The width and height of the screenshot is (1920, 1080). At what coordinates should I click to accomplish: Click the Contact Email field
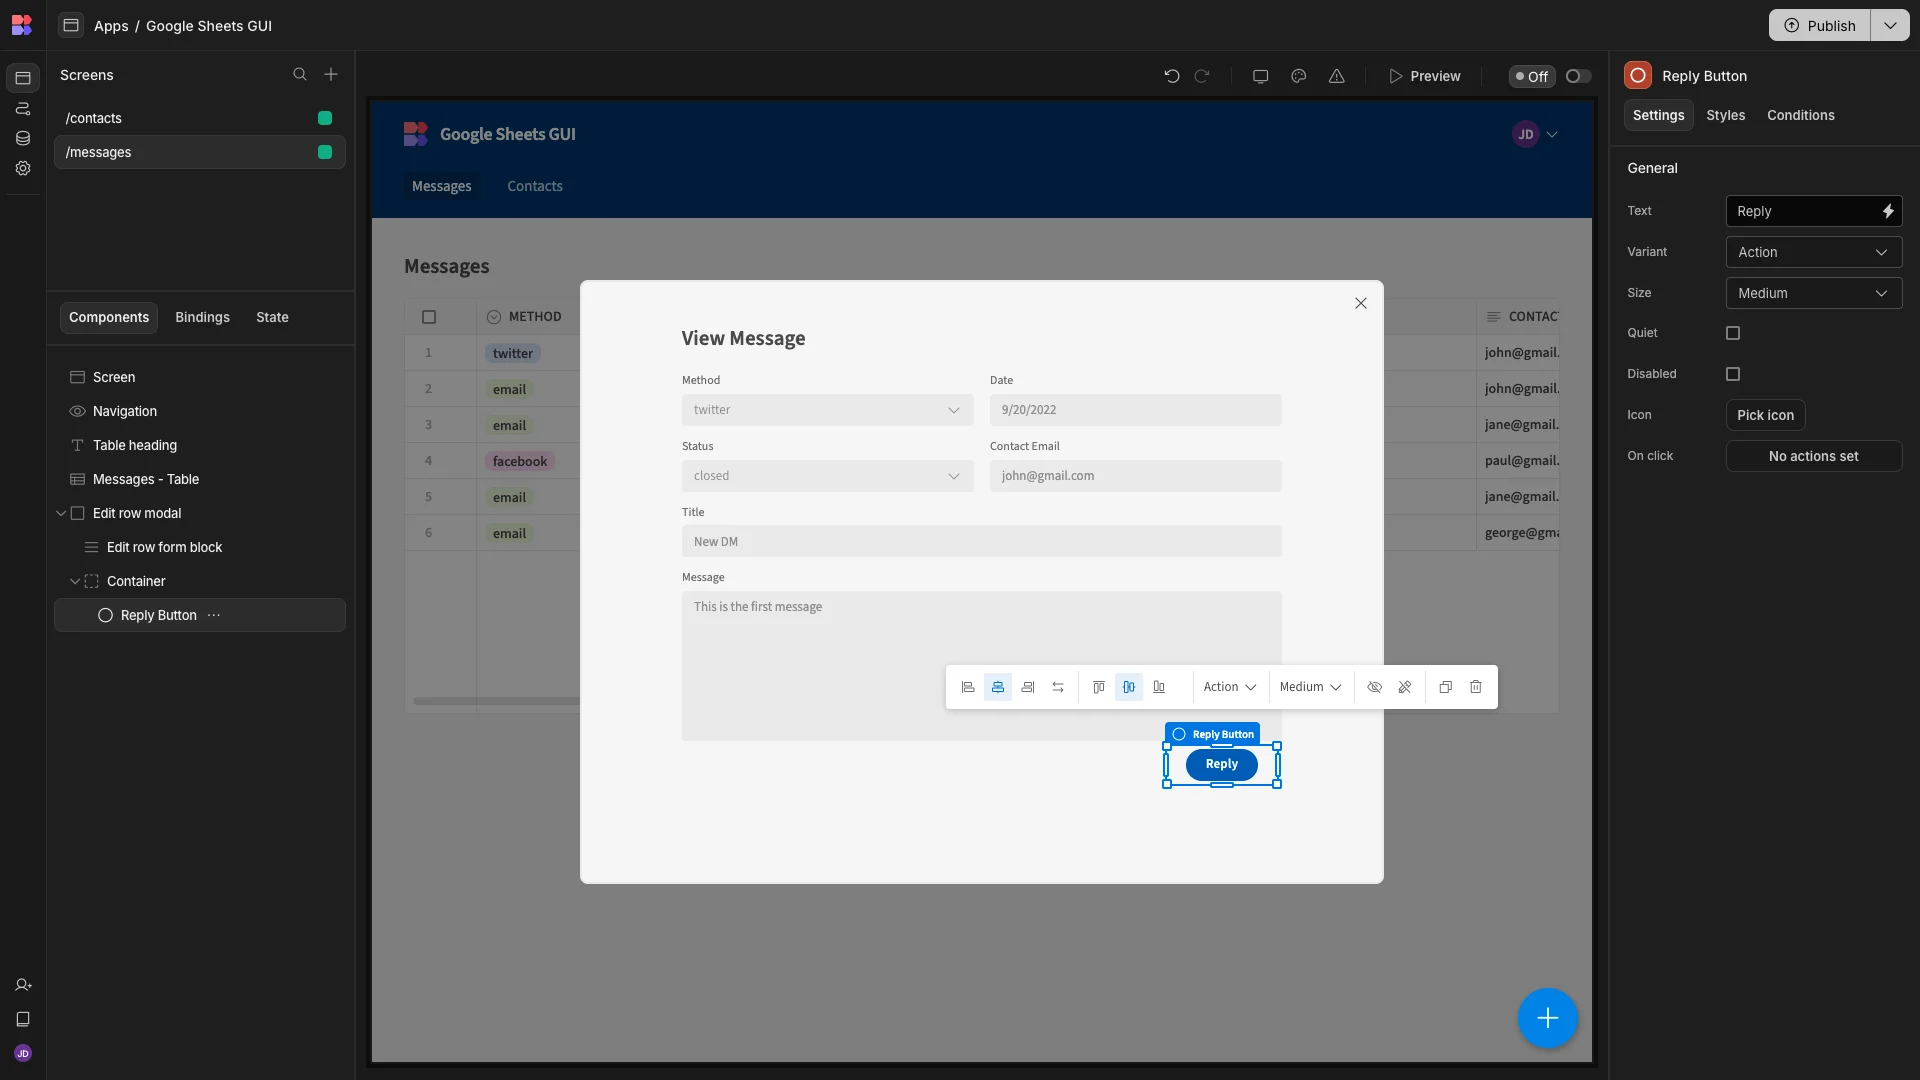pyautogui.click(x=1135, y=476)
